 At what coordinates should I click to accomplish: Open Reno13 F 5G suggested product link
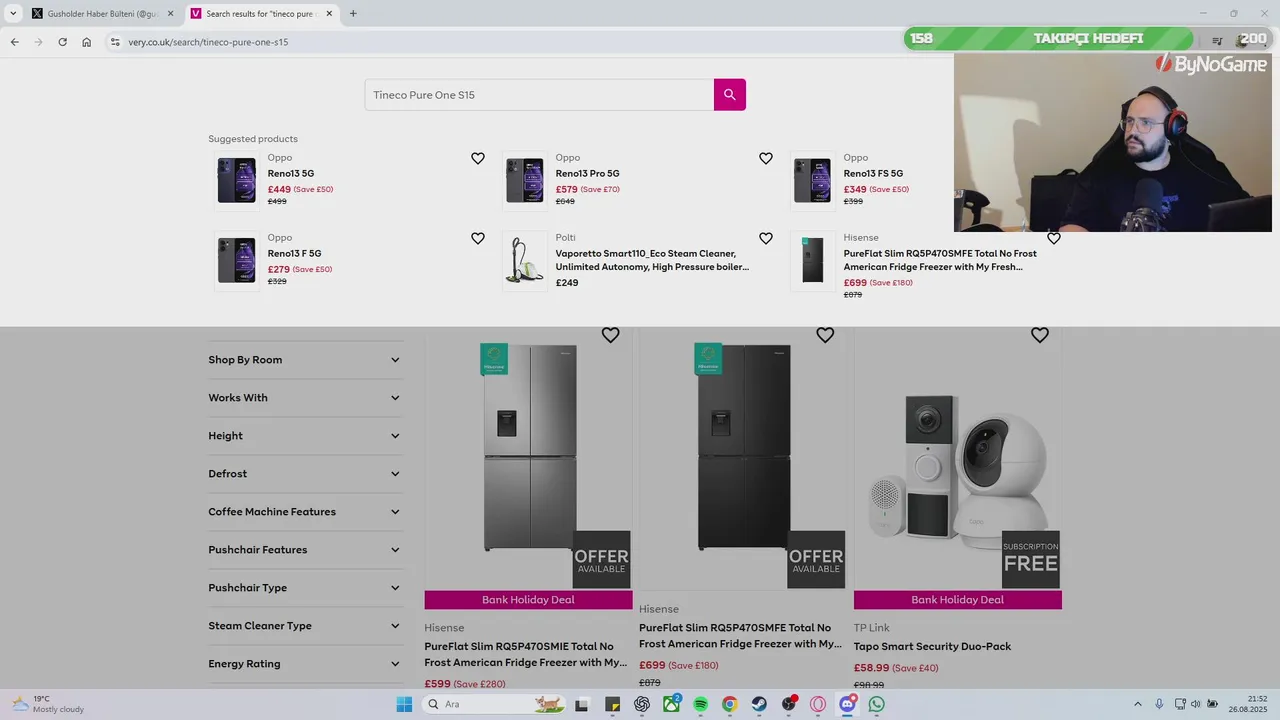pos(294,254)
